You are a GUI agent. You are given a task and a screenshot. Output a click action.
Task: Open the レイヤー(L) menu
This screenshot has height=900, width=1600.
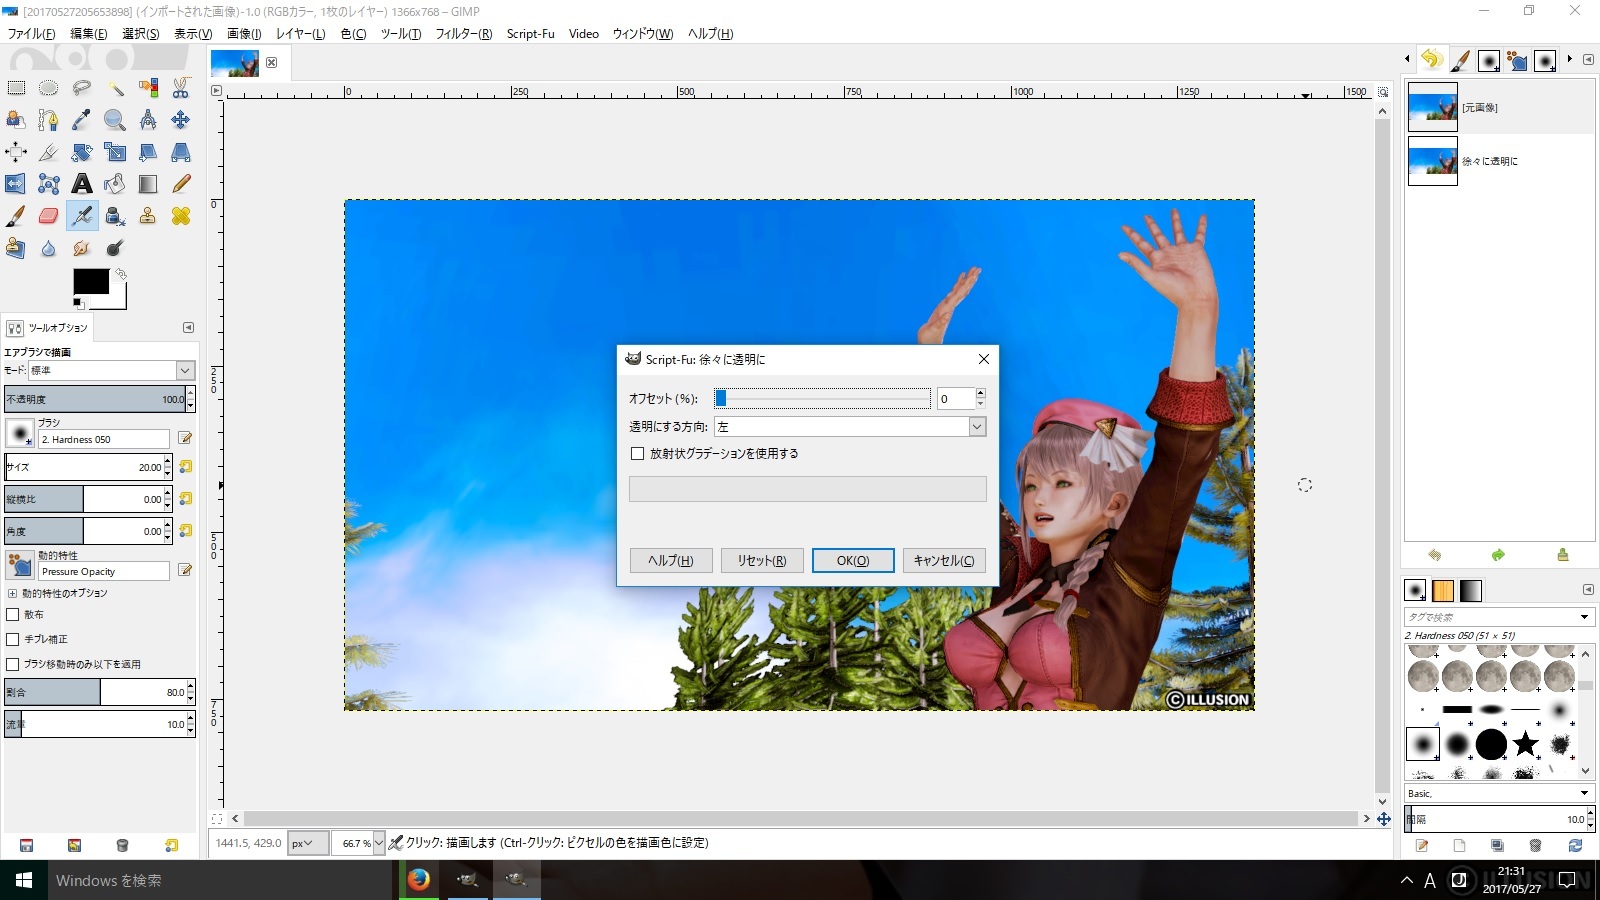pos(301,34)
